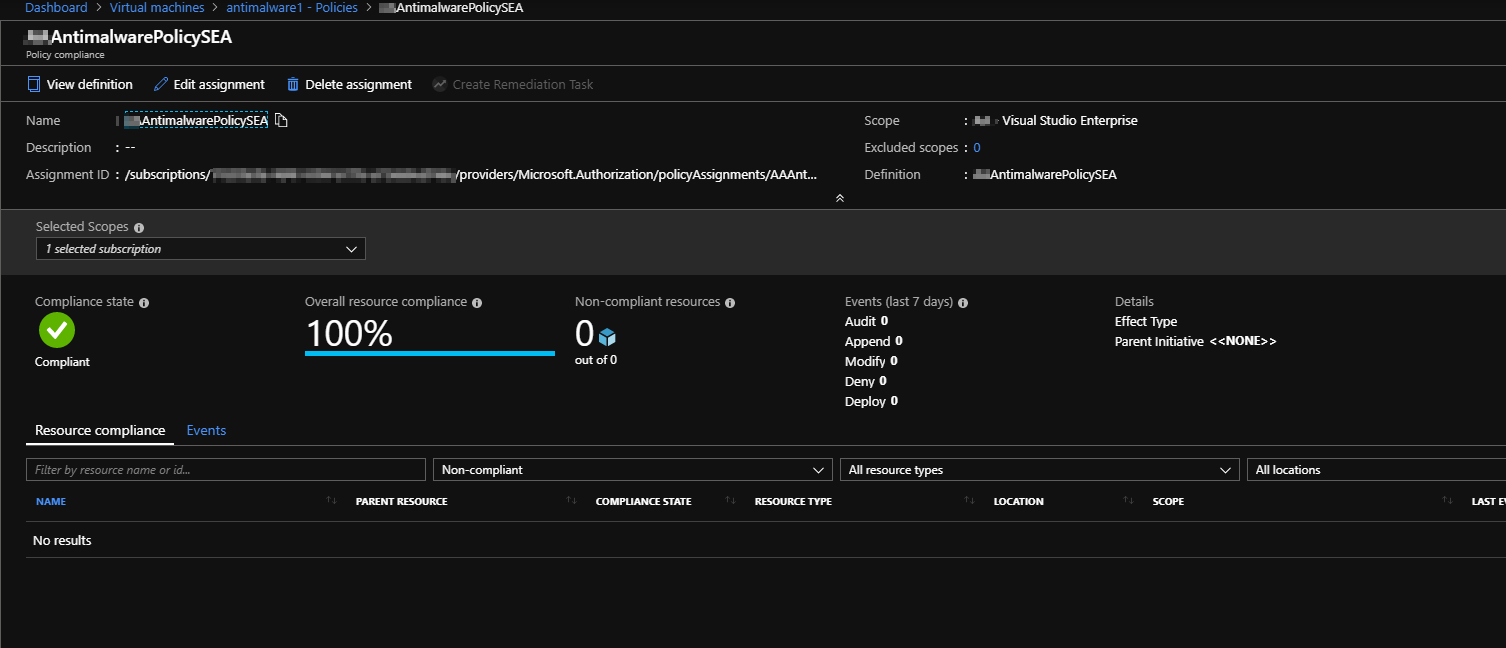Screen dimensions: 1506x648
Task: Open the Selected Scopes subscription dropdown
Action: pyautogui.click(x=201, y=249)
